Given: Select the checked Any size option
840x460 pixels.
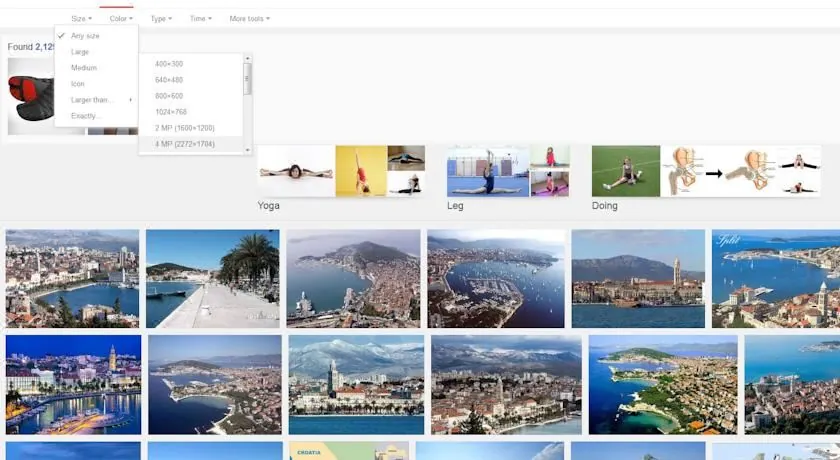Looking at the screenshot, I should coord(96,36).
